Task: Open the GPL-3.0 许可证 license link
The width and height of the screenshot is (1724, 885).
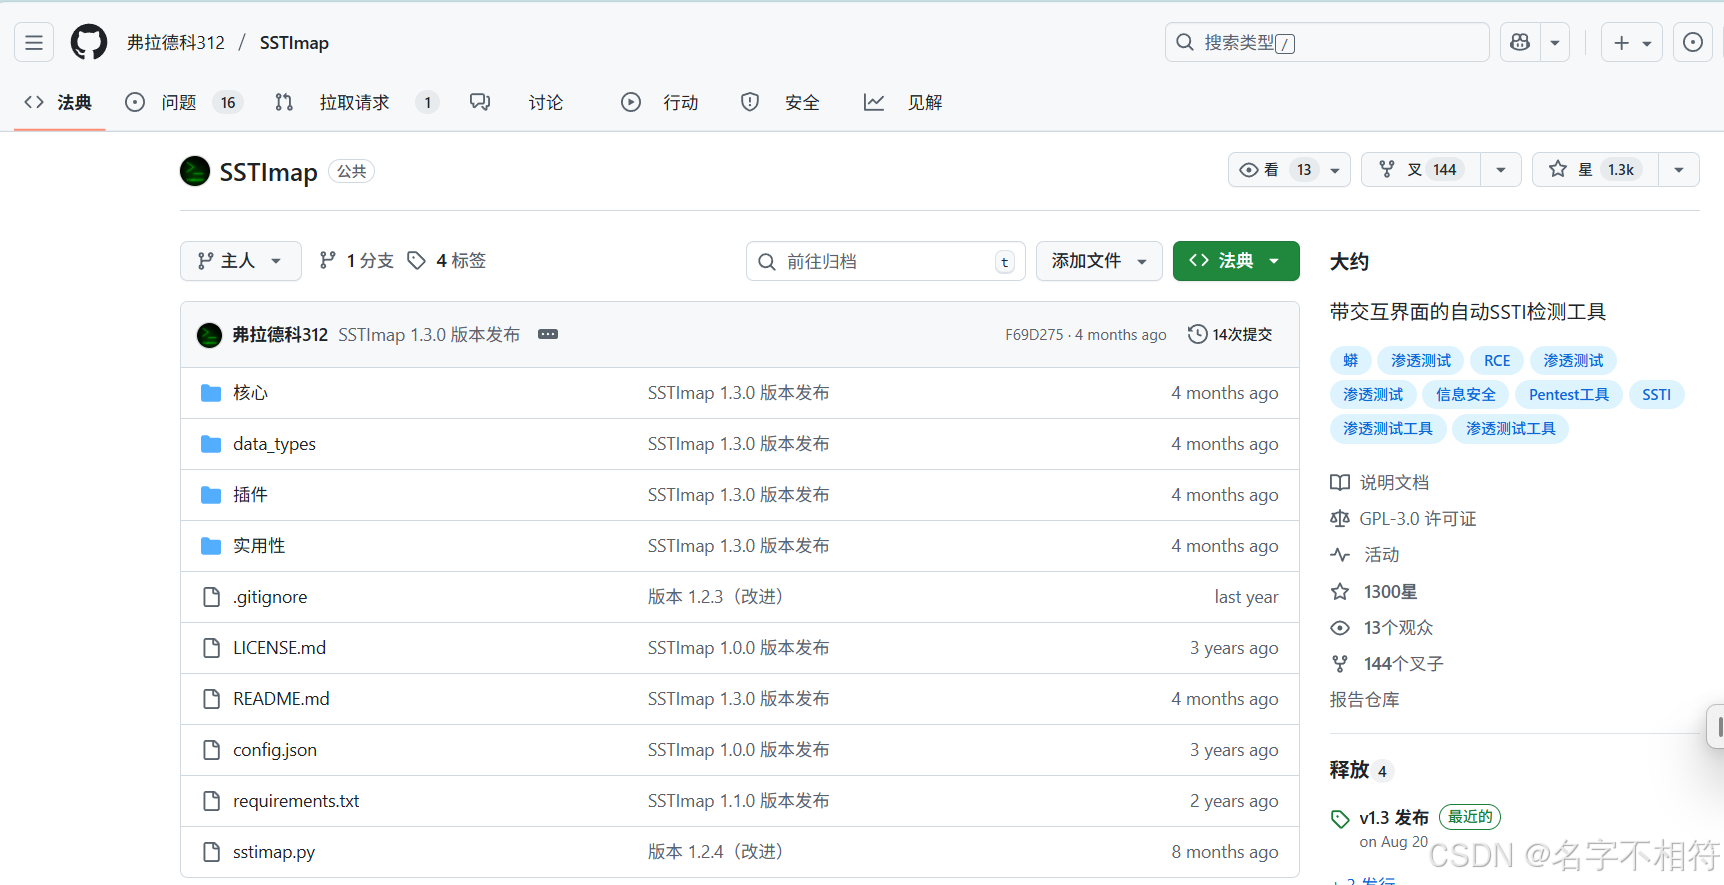Action: (1403, 519)
